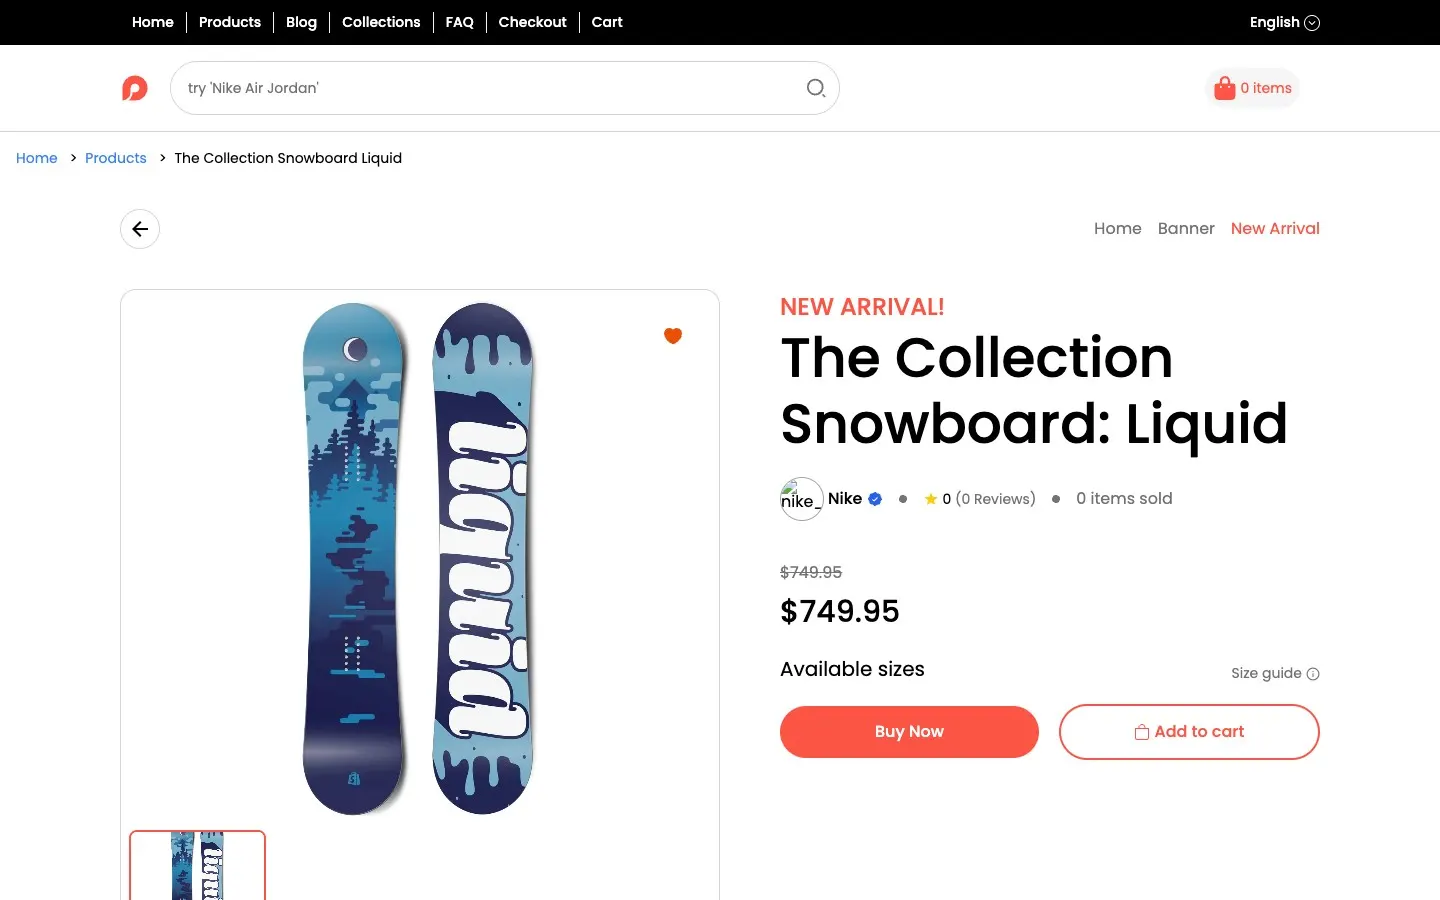Click the Buy Now button
Screen dimensions: 1440x900
point(909,732)
